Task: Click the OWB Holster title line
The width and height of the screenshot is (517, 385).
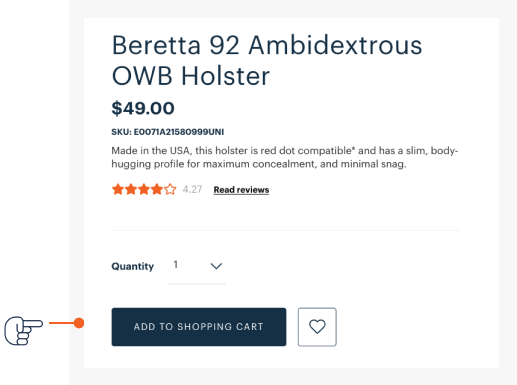Action: (191, 76)
